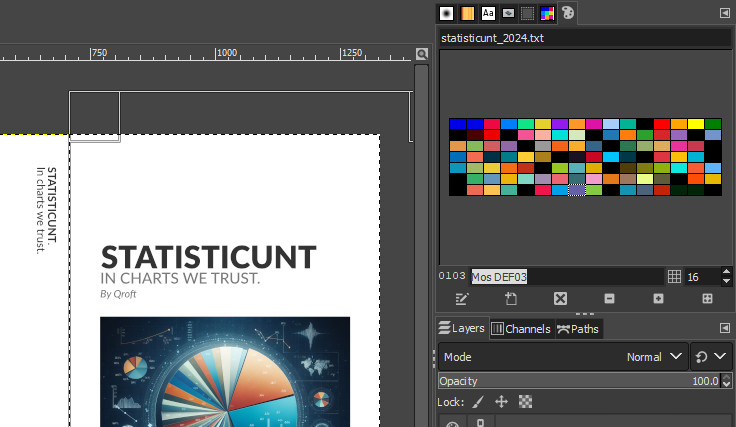Select the first blue swatch in the top row
The image size is (736, 427).
(x=458, y=124)
